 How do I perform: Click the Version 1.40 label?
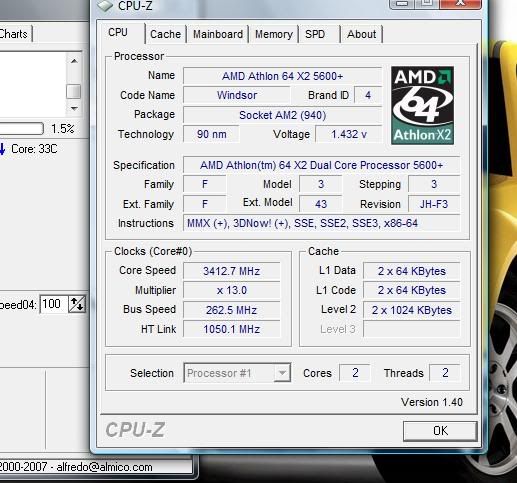(x=432, y=402)
